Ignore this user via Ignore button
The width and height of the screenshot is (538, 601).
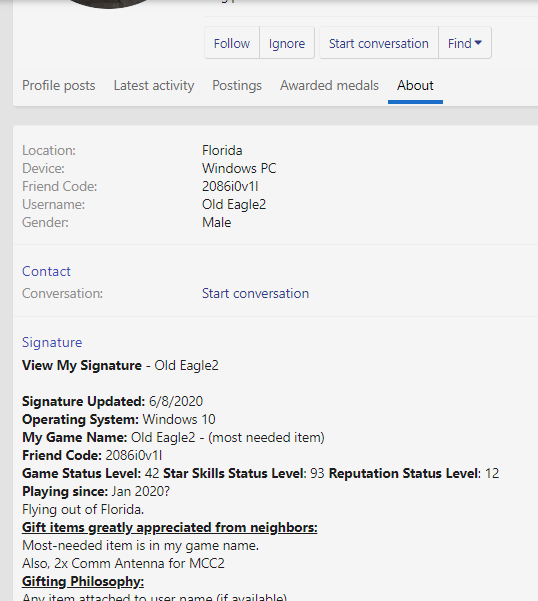(287, 43)
